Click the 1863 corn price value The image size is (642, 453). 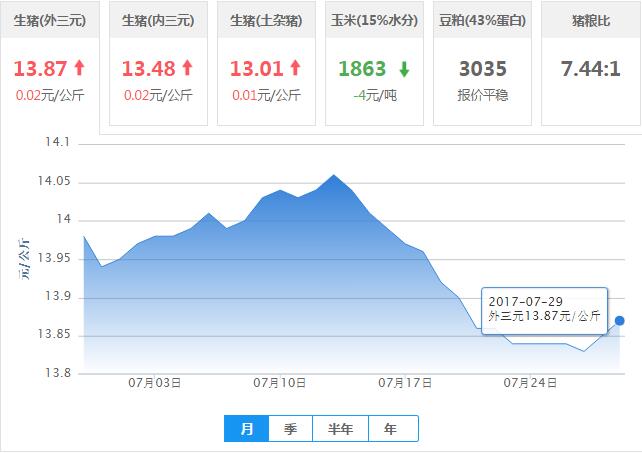362,68
